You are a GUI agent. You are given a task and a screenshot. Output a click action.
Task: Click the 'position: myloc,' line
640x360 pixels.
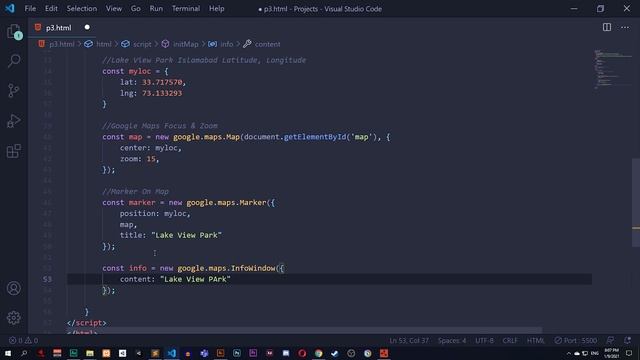coord(155,213)
